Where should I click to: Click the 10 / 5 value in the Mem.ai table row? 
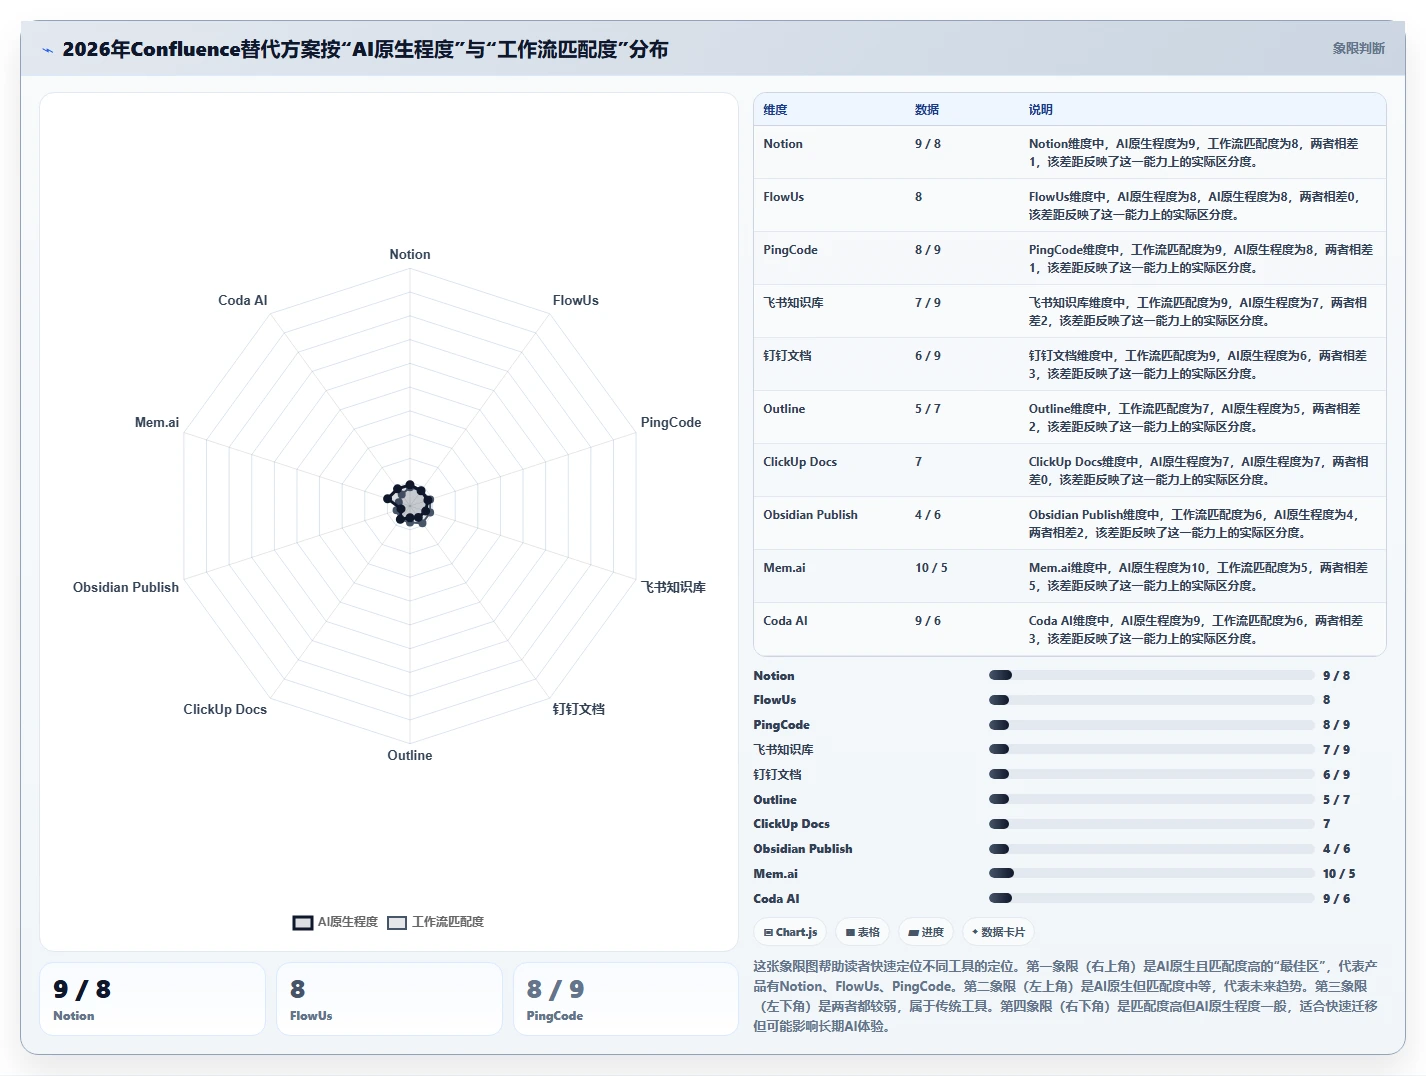[931, 568]
